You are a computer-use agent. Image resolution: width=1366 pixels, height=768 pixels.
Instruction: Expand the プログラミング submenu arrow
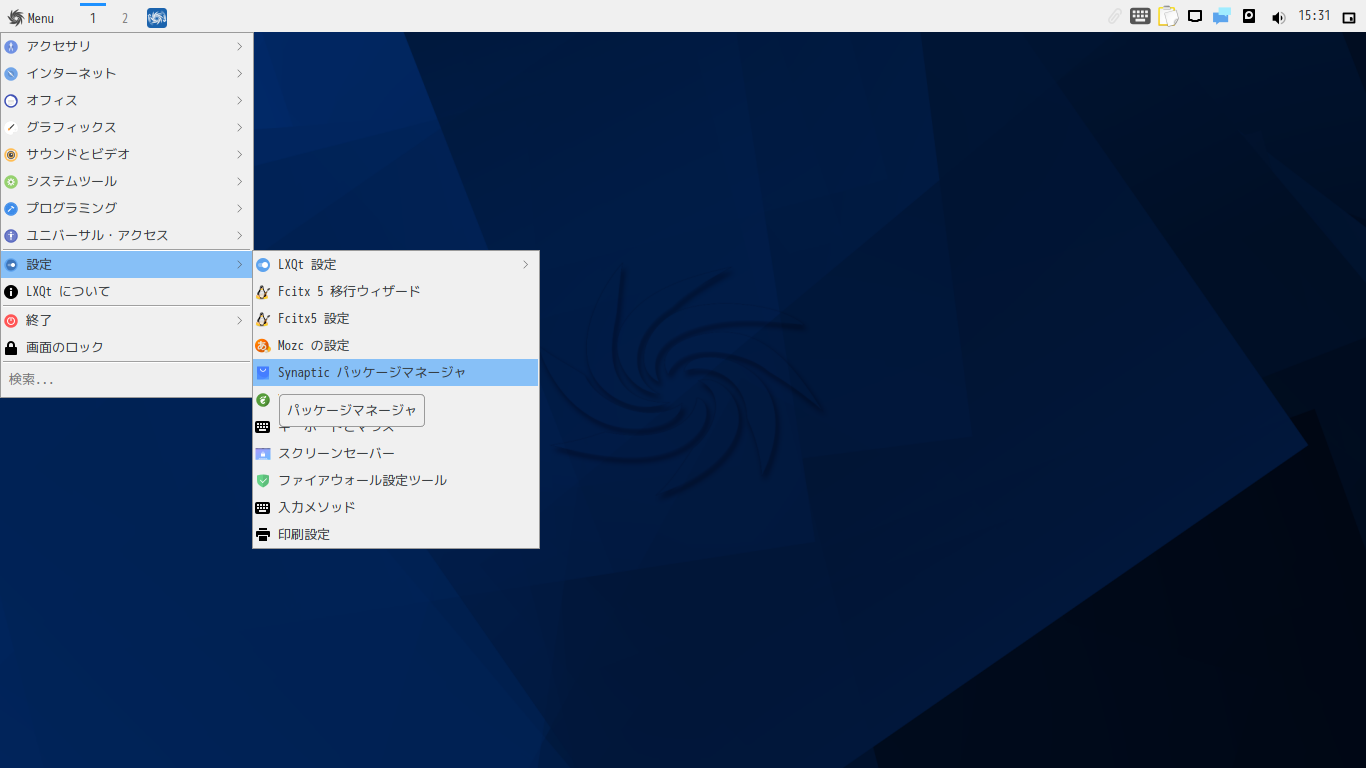pos(240,208)
